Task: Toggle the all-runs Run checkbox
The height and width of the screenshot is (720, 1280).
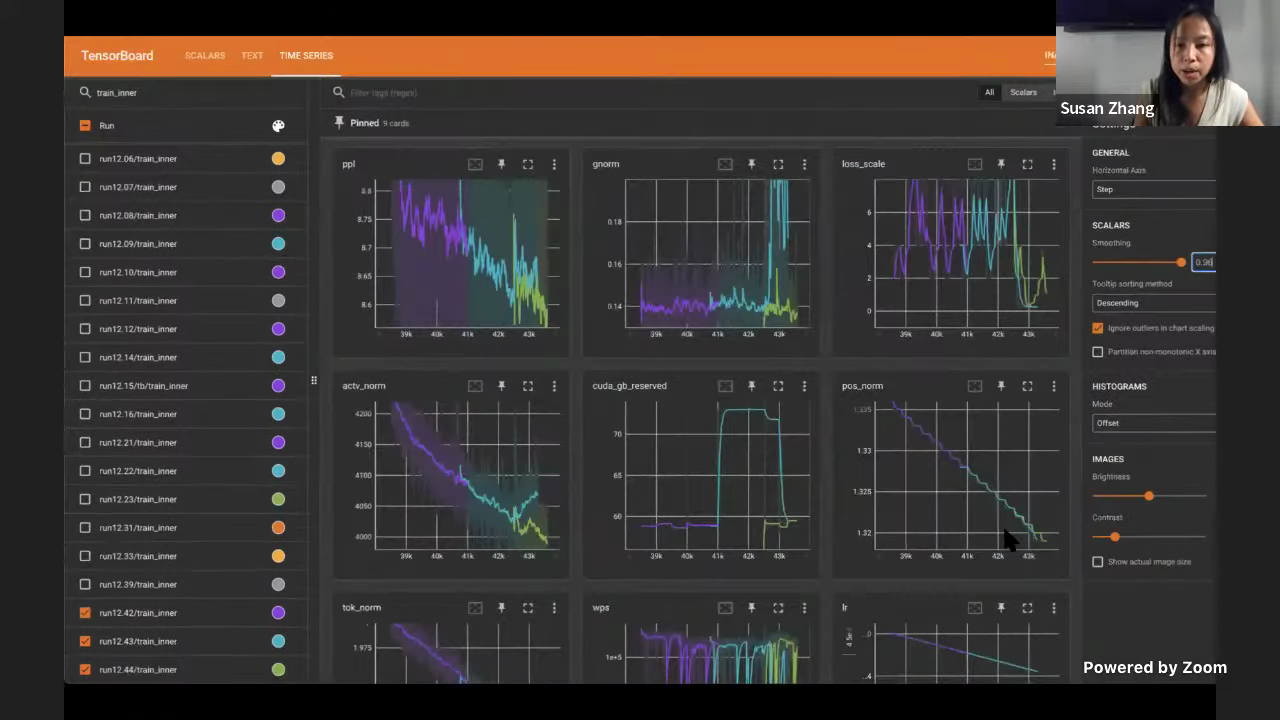Action: 85,126
